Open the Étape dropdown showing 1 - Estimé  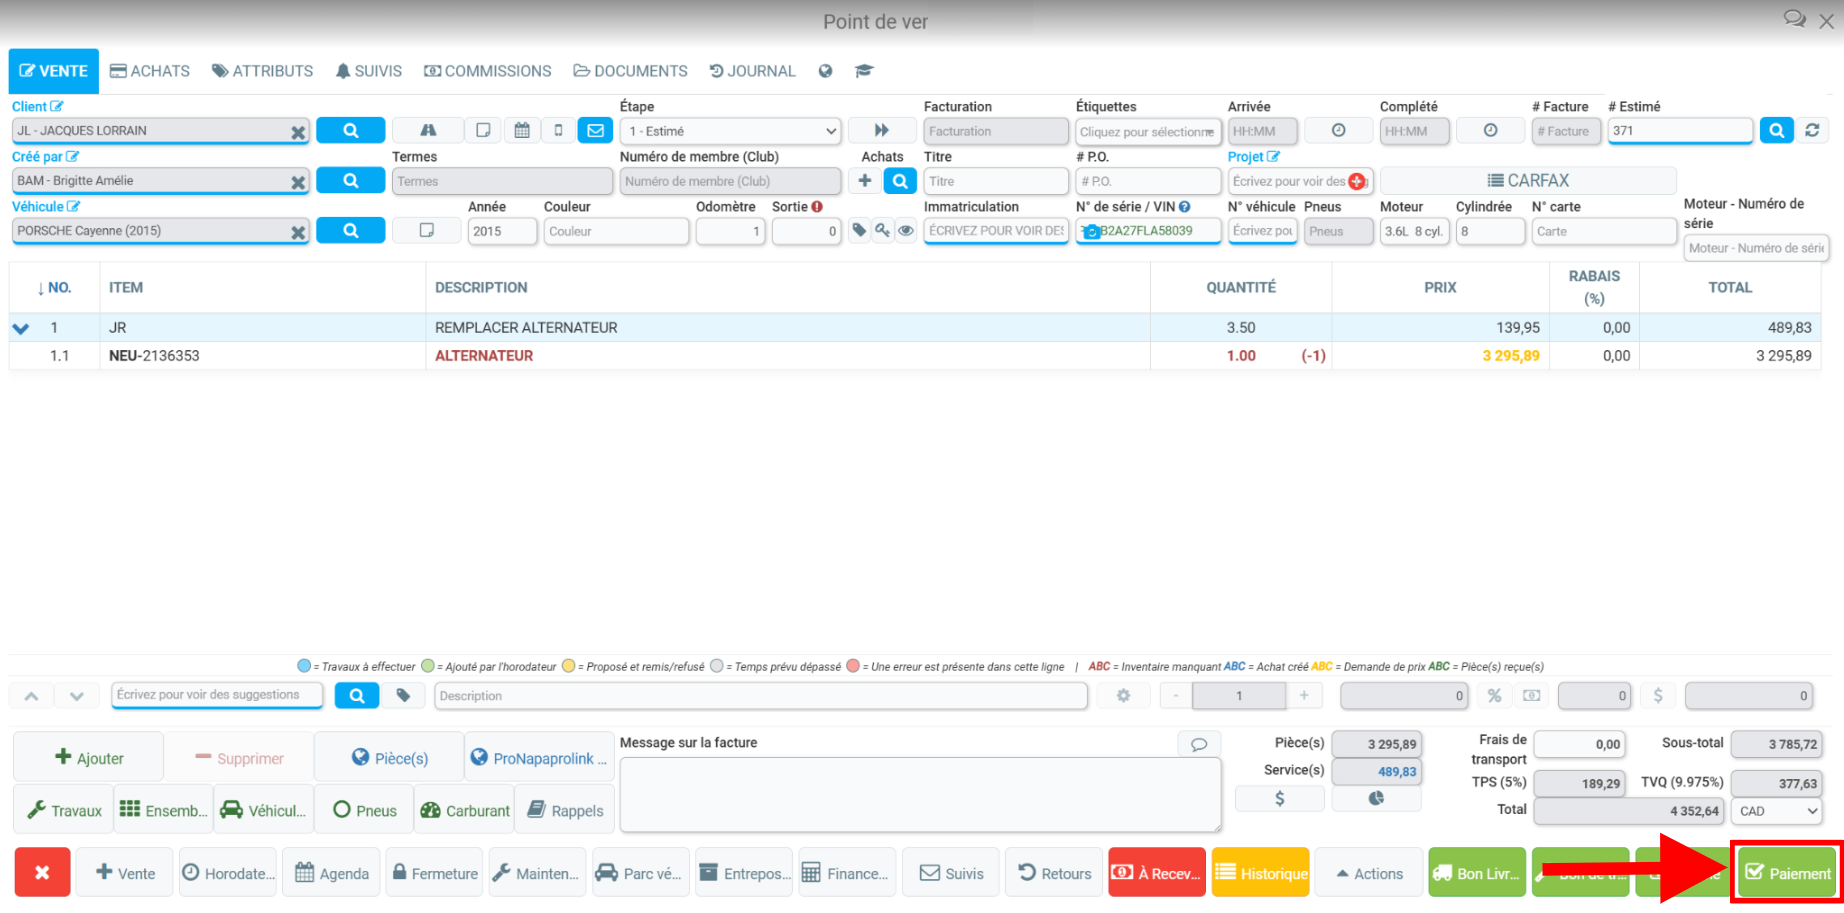[x=731, y=131]
